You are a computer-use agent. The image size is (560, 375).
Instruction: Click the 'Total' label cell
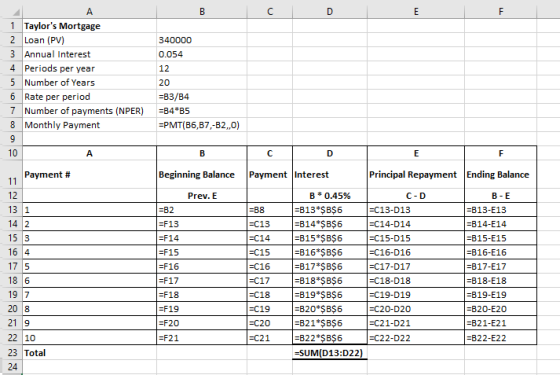coord(89,352)
